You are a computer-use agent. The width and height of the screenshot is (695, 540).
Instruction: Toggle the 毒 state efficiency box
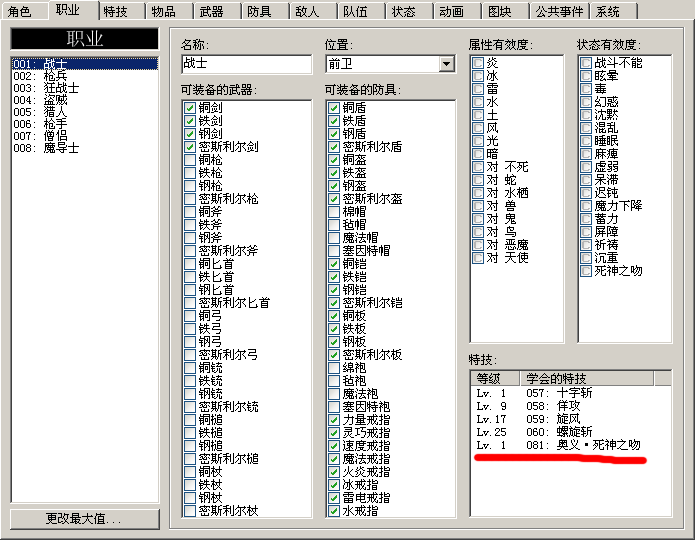586,89
